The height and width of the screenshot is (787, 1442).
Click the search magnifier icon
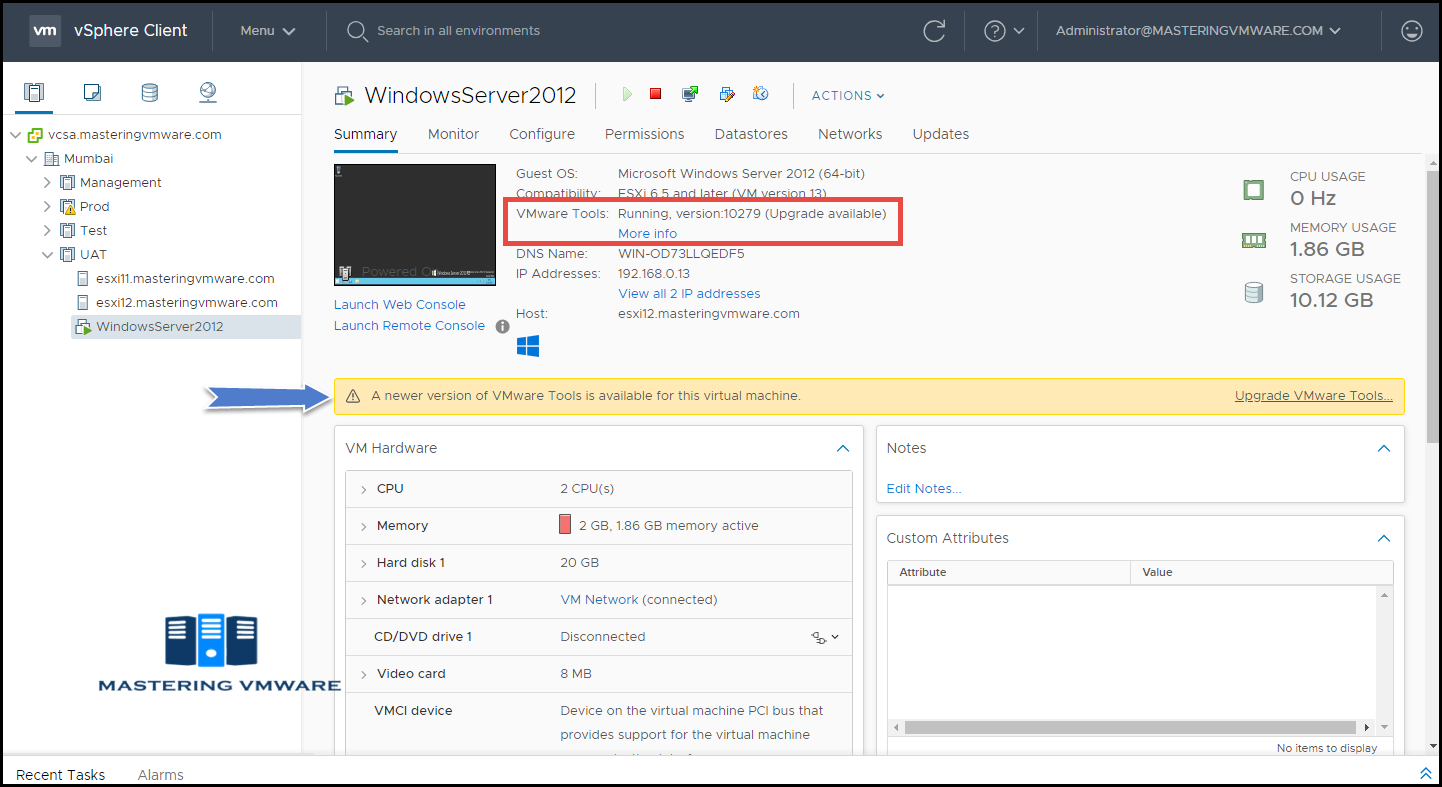coord(357,31)
